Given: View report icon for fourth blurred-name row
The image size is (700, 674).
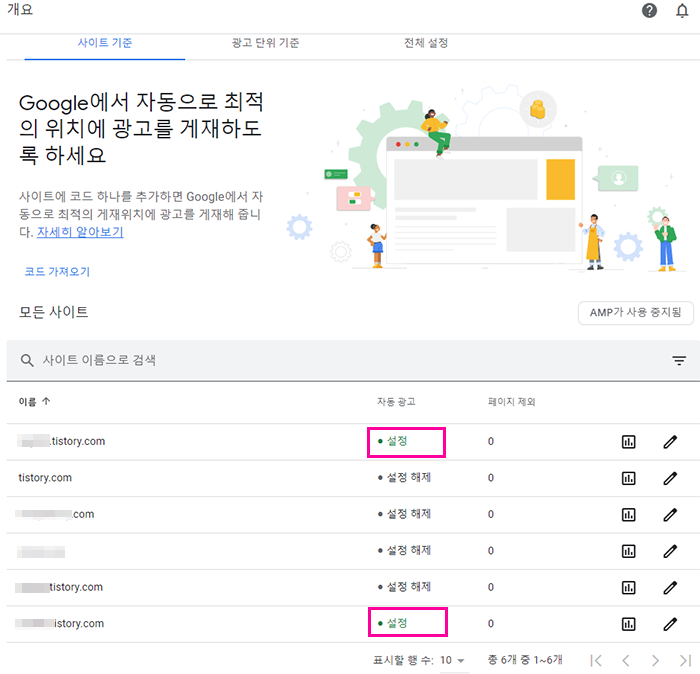Looking at the screenshot, I should coord(629,551).
